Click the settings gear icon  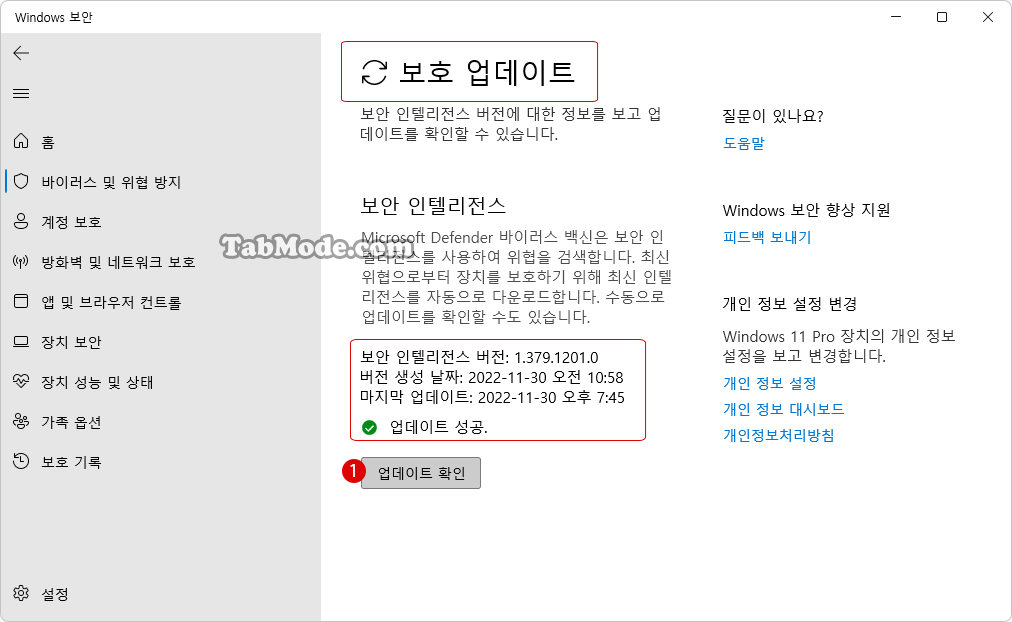21,593
